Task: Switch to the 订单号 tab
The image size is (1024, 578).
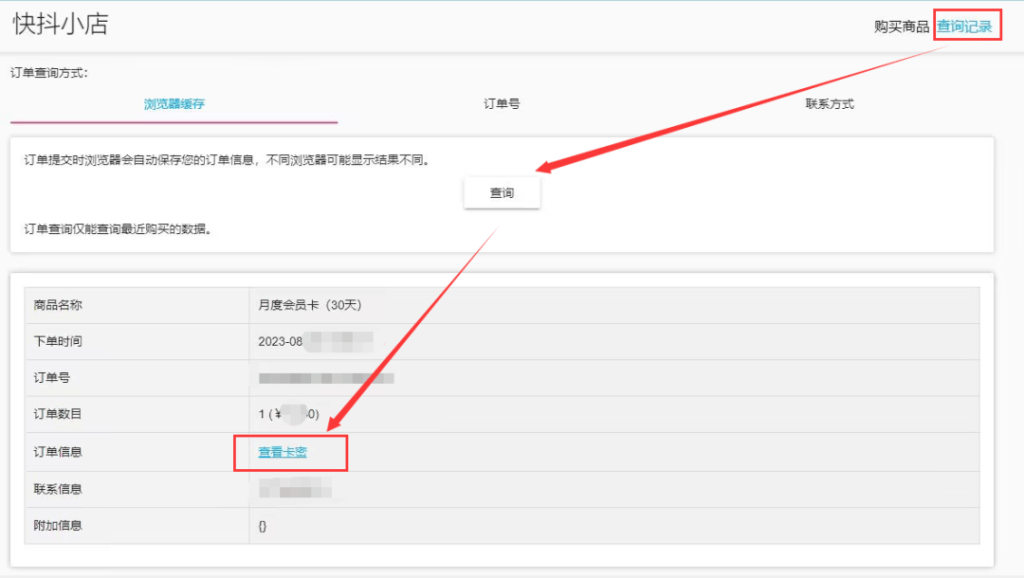Action: 502,104
